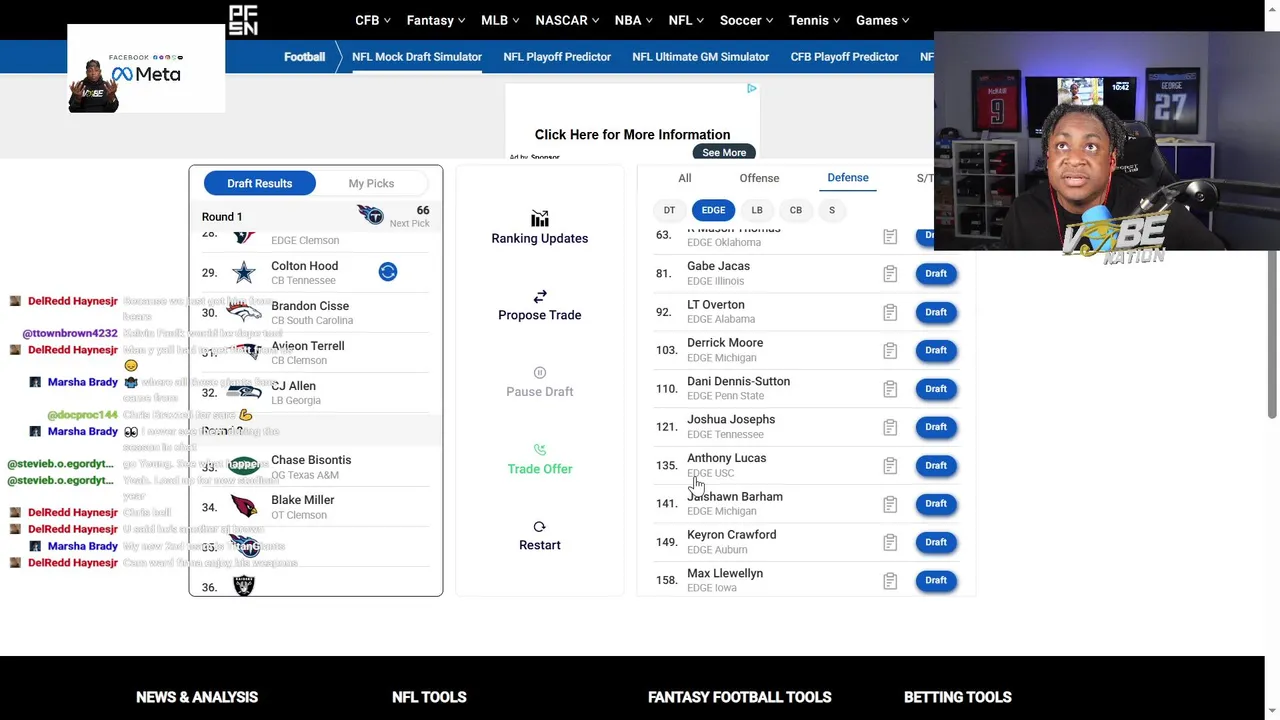Screen dimensions: 1280x720
Task: Open Dani Dennis-Sutton clipboard icon
Action: pyautogui.click(x=890, y=389)
